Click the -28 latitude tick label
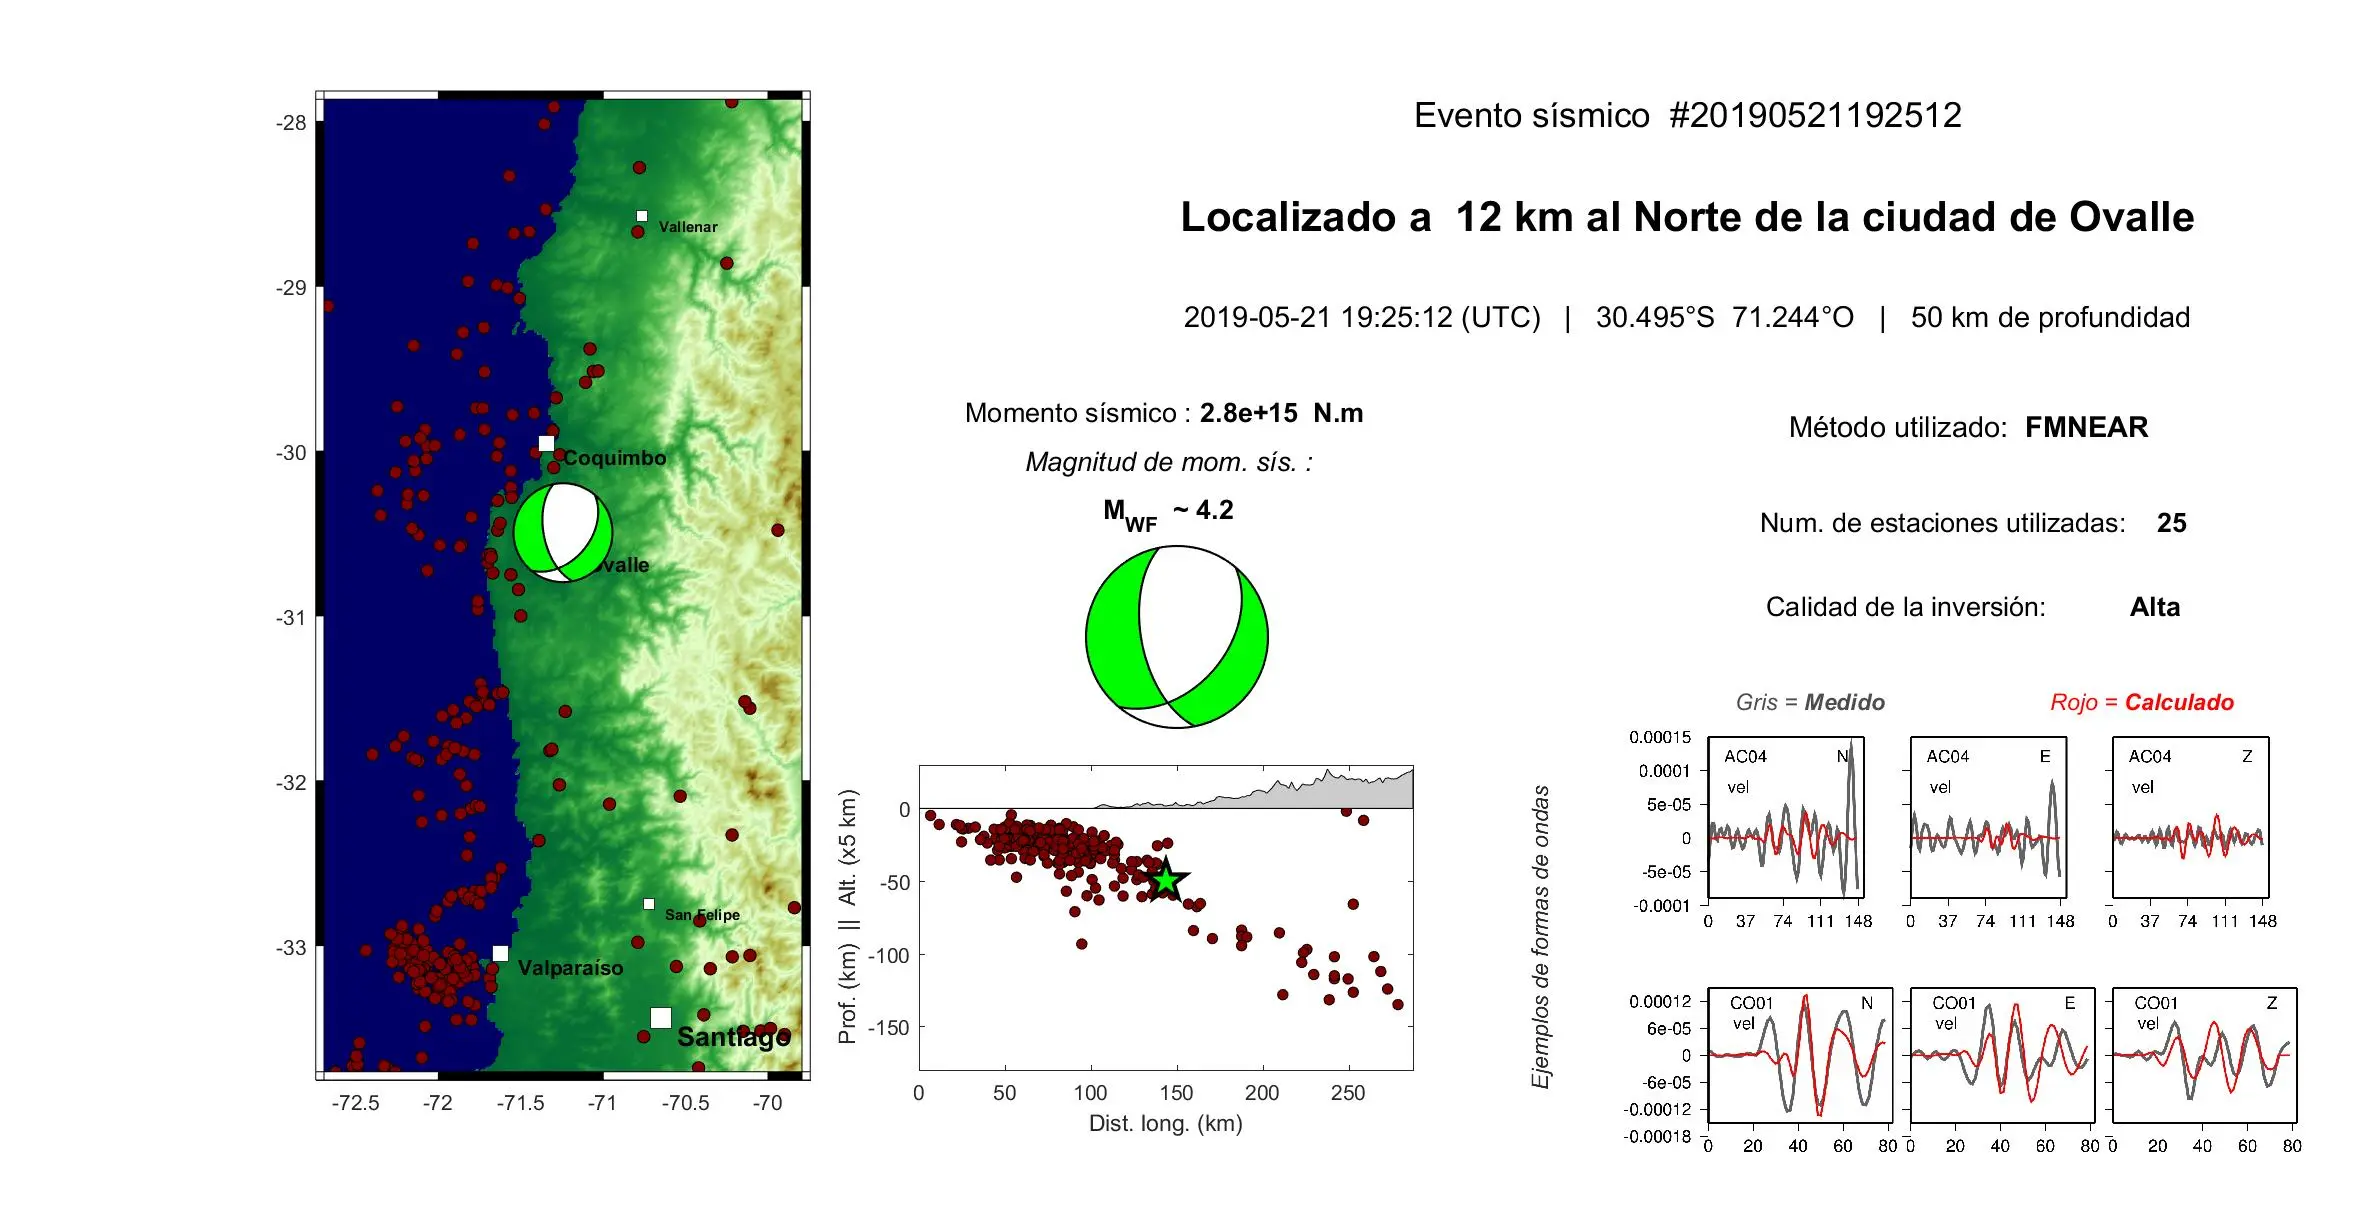Image resolution: width=2378 pixels, height=1212 pixels. [291, 123]
